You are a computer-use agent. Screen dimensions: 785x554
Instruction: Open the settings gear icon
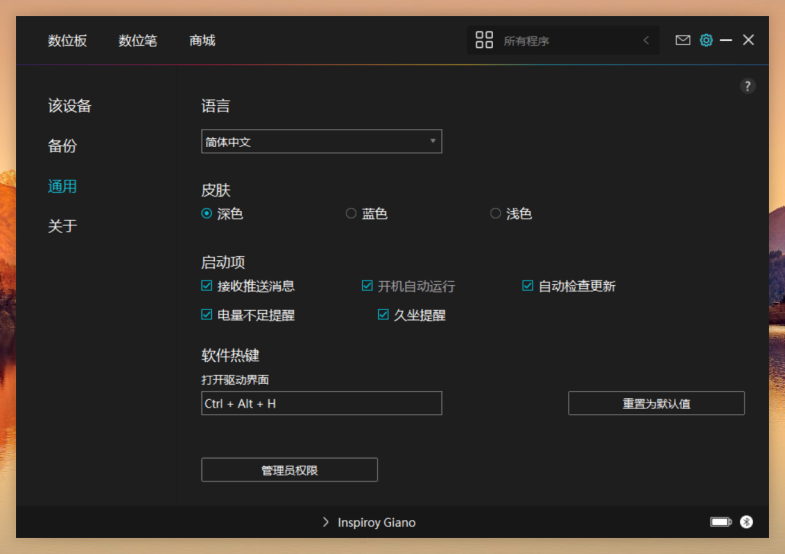(x=706, y=40)
